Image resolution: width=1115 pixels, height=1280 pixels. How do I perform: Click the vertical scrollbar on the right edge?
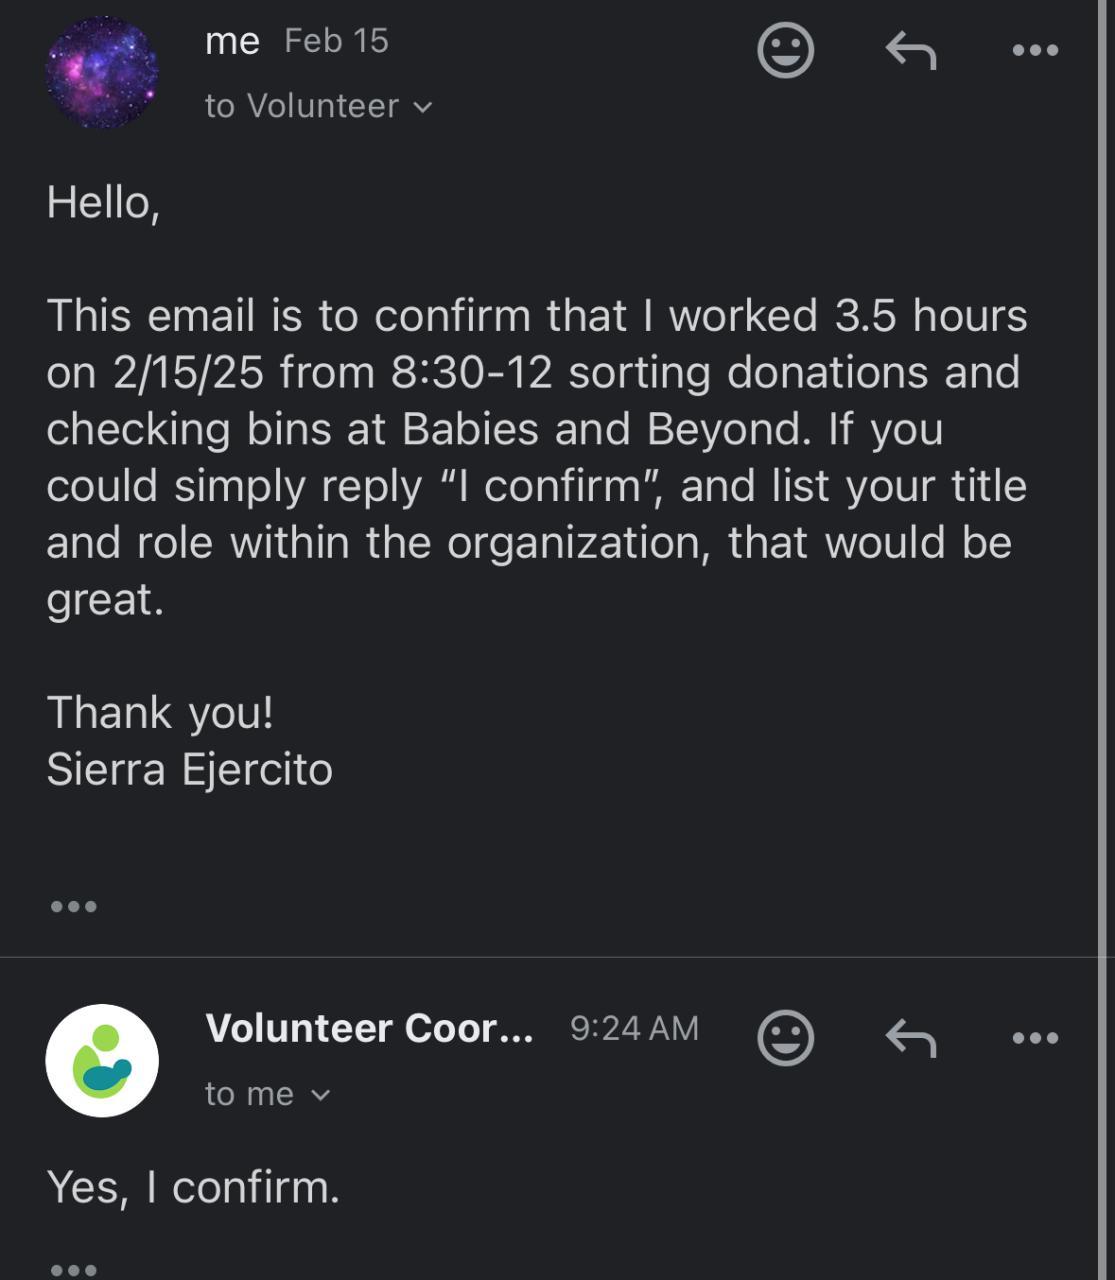[x=1104, y=640]
